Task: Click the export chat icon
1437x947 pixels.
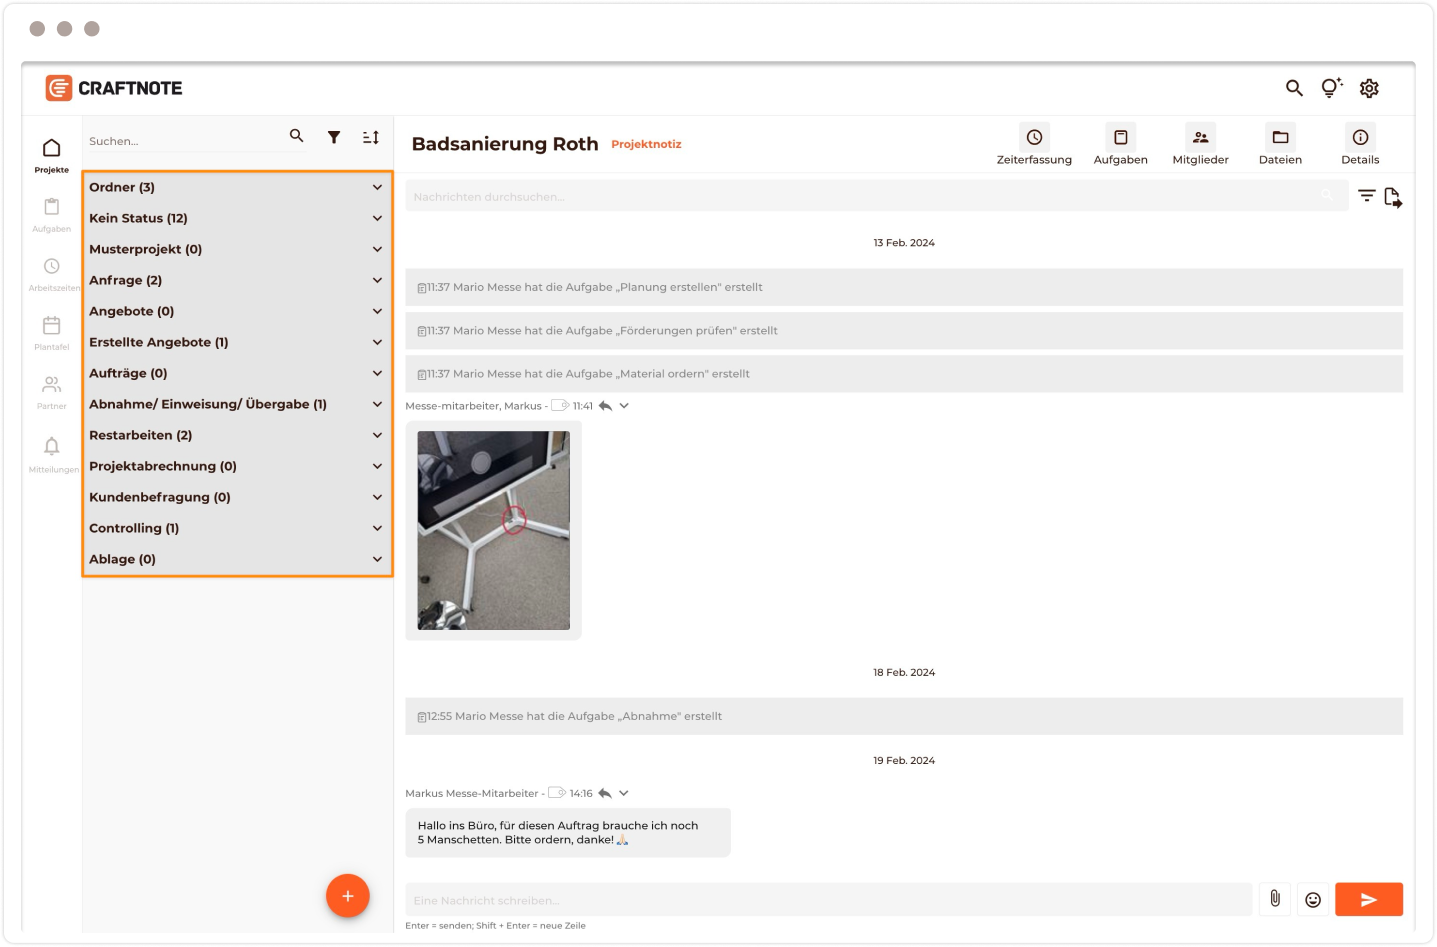Action: tap(1393, 197)
